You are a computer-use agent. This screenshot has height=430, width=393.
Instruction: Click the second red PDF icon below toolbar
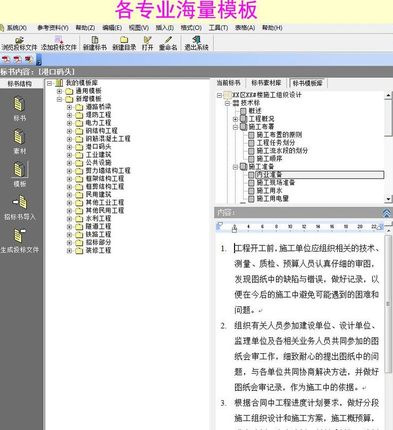click(17, 60)
